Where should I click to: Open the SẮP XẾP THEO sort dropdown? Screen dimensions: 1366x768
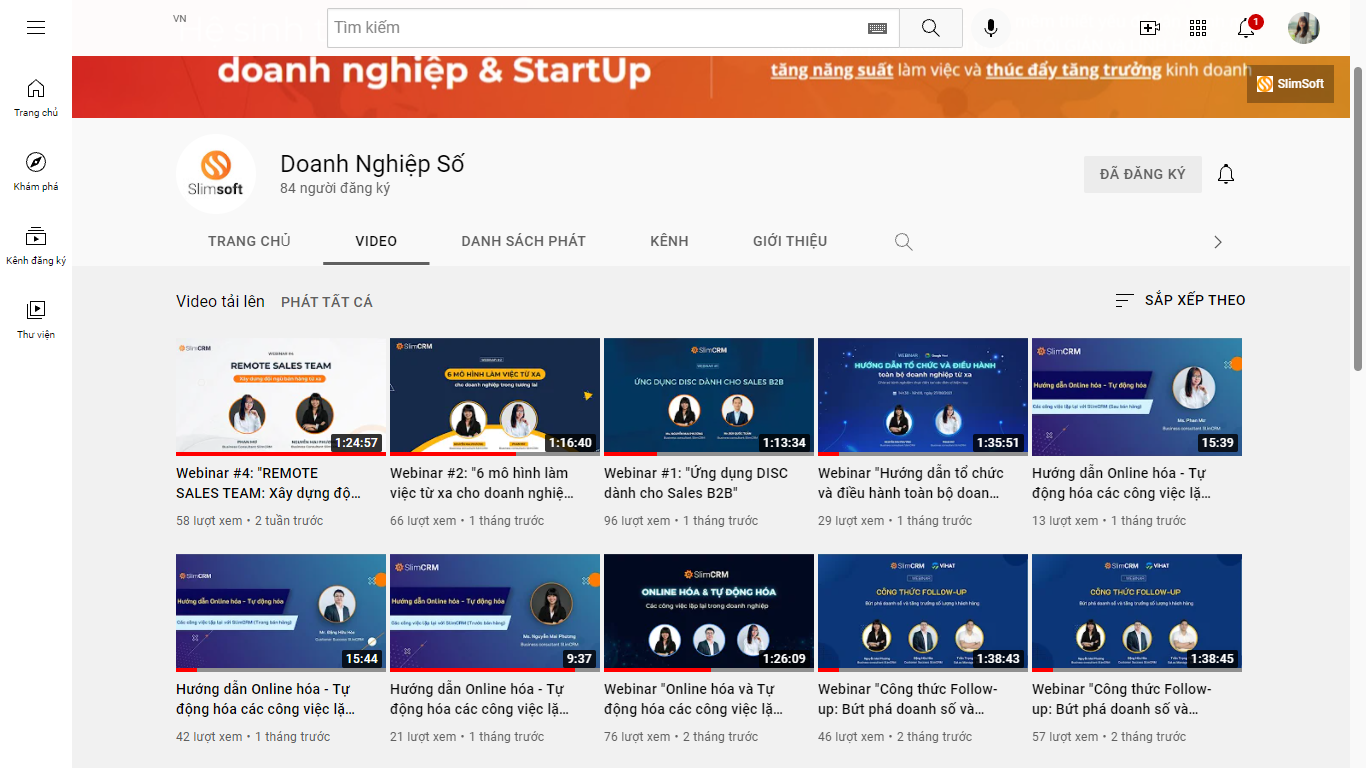[1180, 300]
